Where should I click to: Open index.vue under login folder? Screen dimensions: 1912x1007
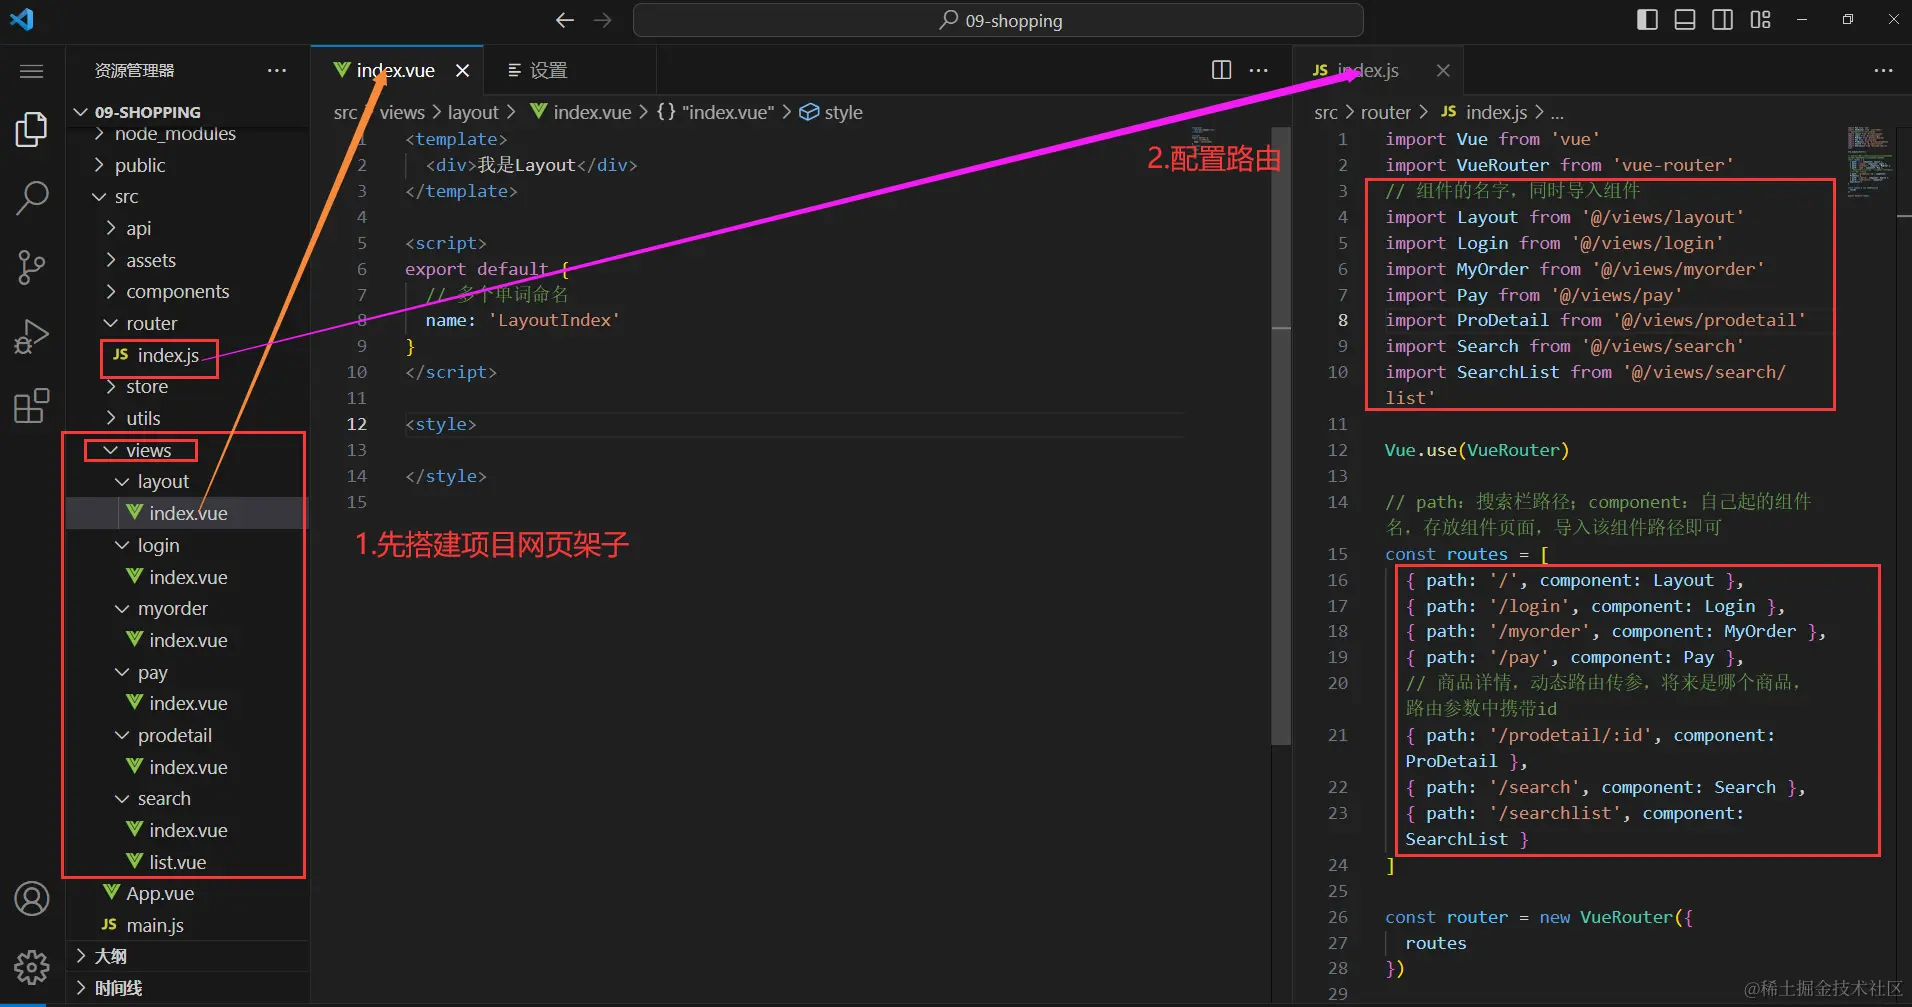(x=188, y=578)
